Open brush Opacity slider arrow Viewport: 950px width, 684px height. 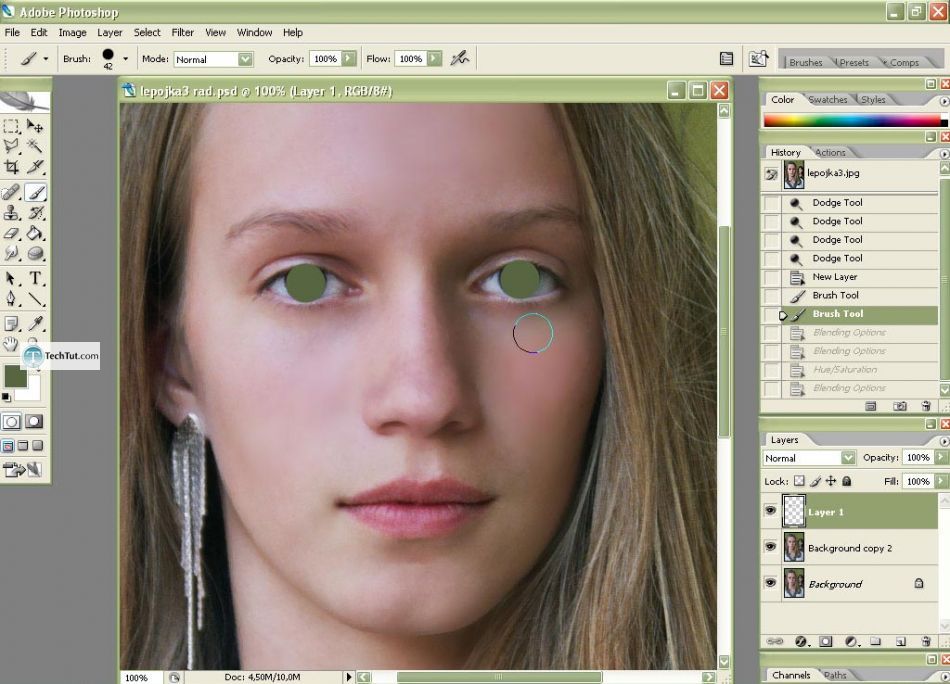[348, 59]
